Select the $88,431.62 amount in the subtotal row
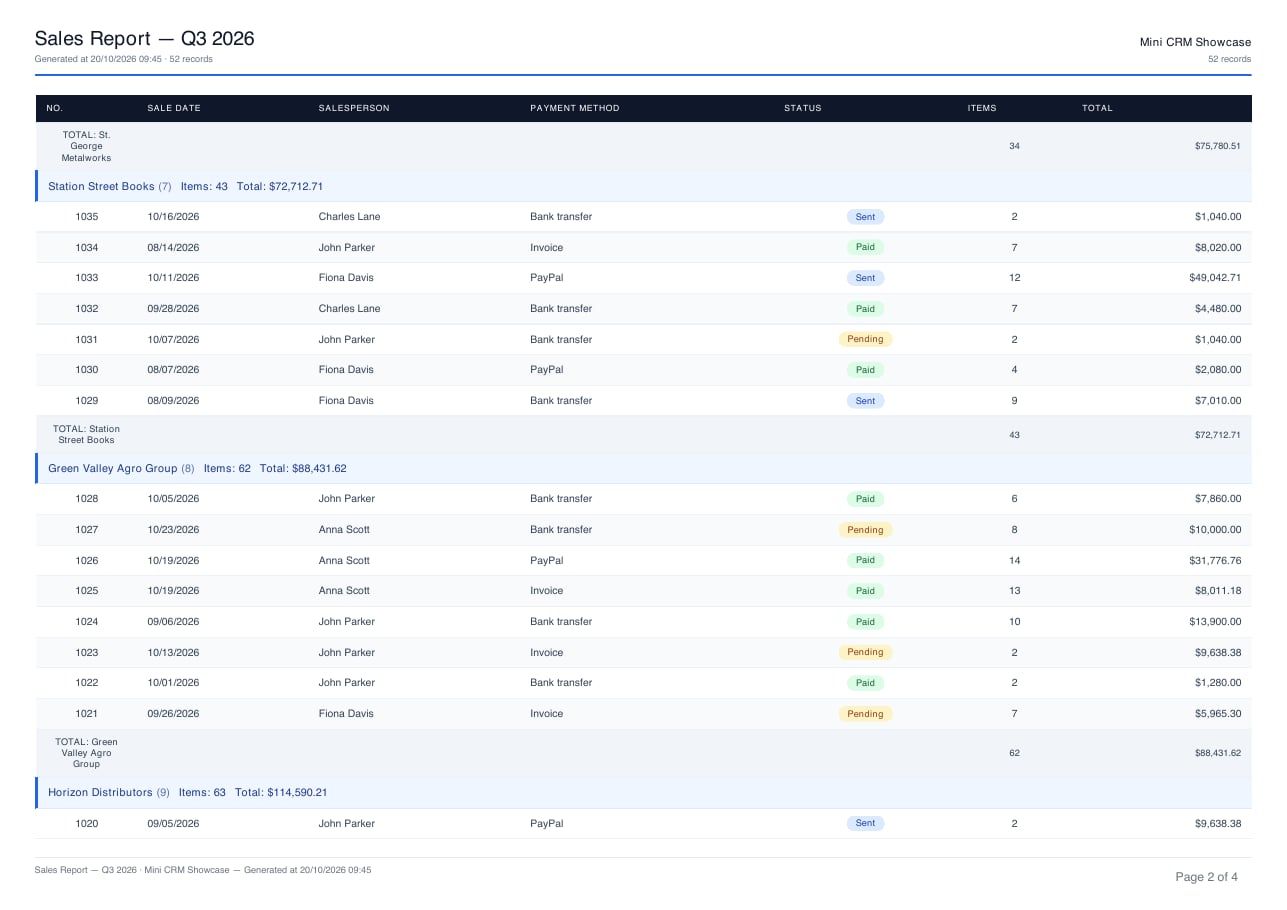This screenshot has width=1287, height=910. click(x=1217, y=753)
